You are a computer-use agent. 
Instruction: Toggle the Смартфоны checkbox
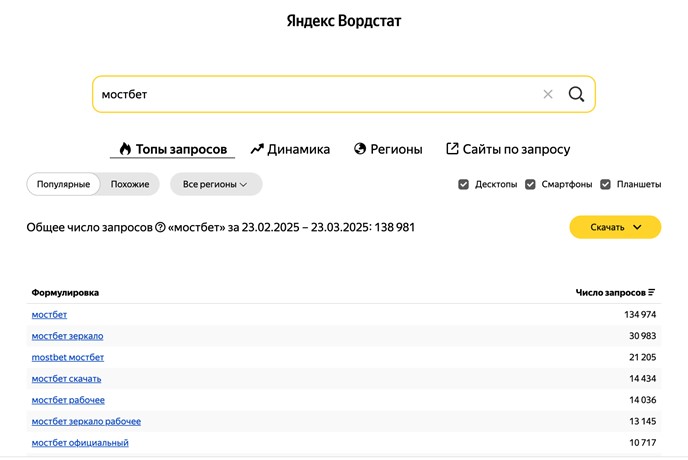pyautogui.click(x=530, y=184)
